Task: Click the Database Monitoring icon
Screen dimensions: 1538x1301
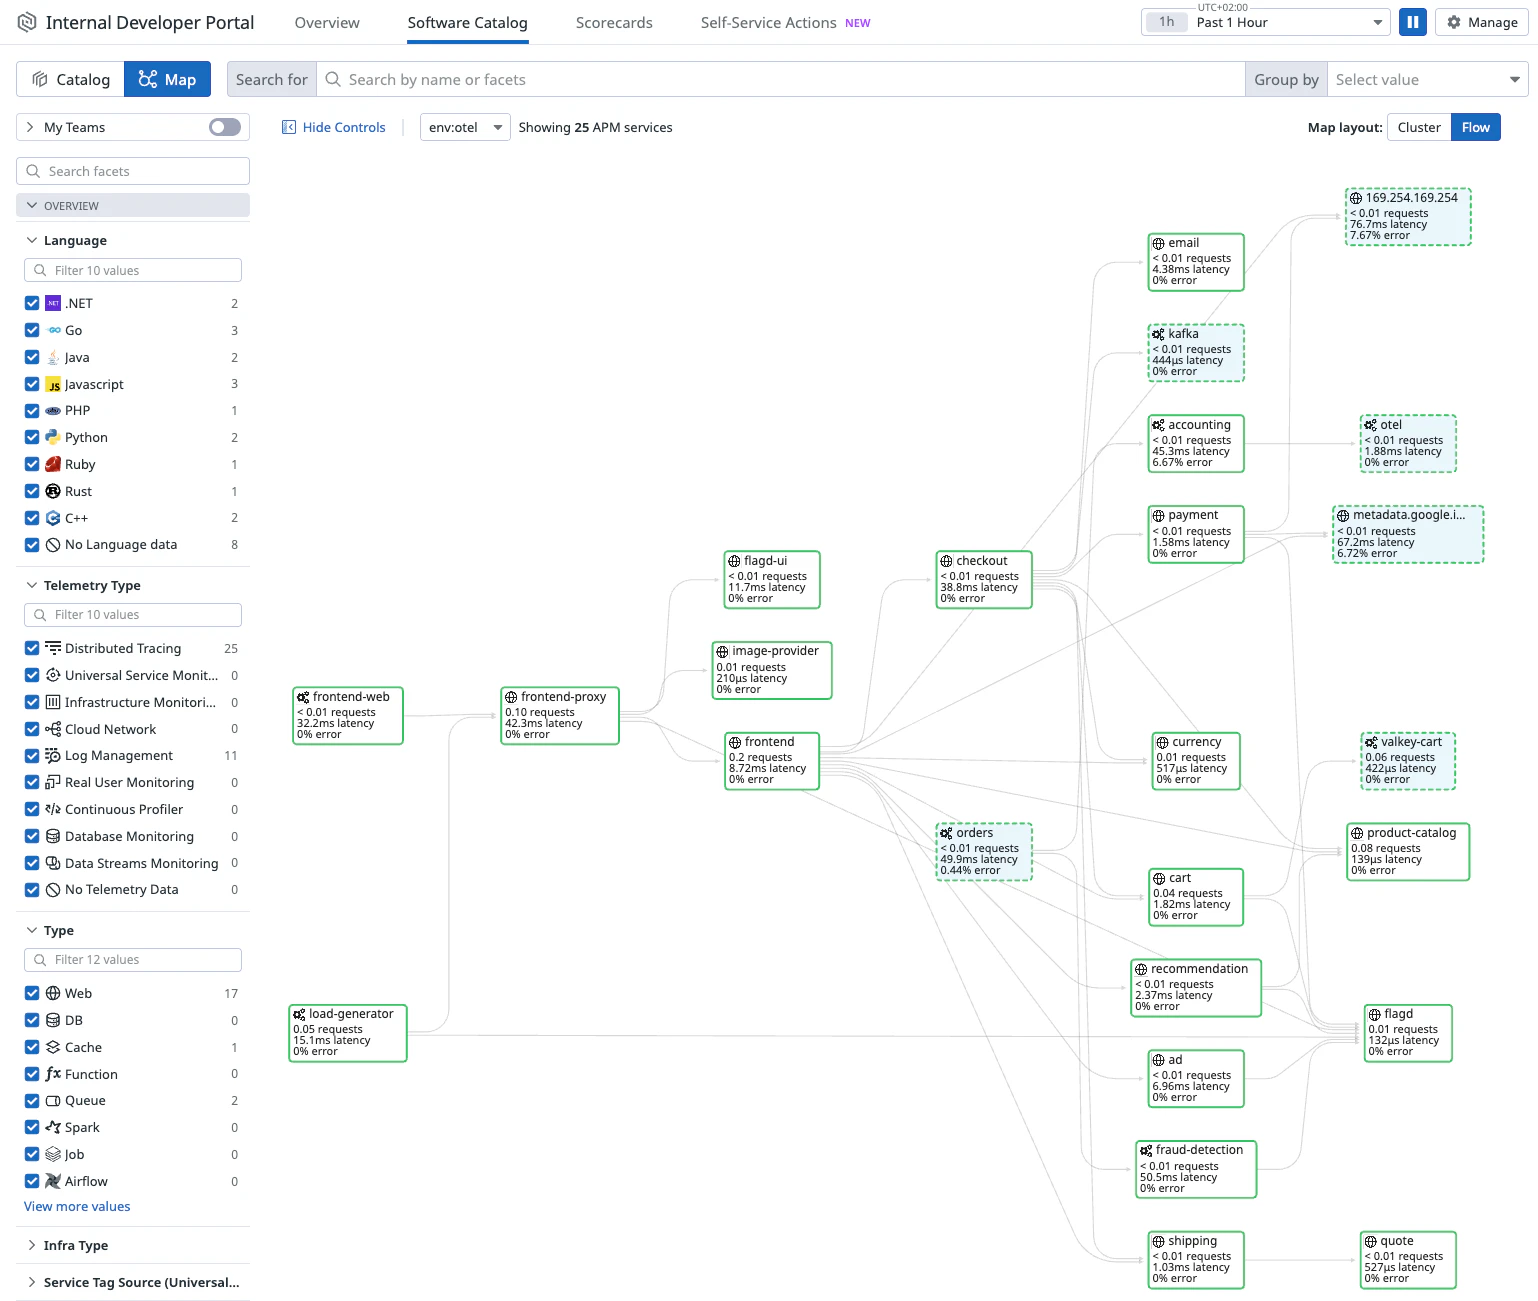Action: pos(54,836)
